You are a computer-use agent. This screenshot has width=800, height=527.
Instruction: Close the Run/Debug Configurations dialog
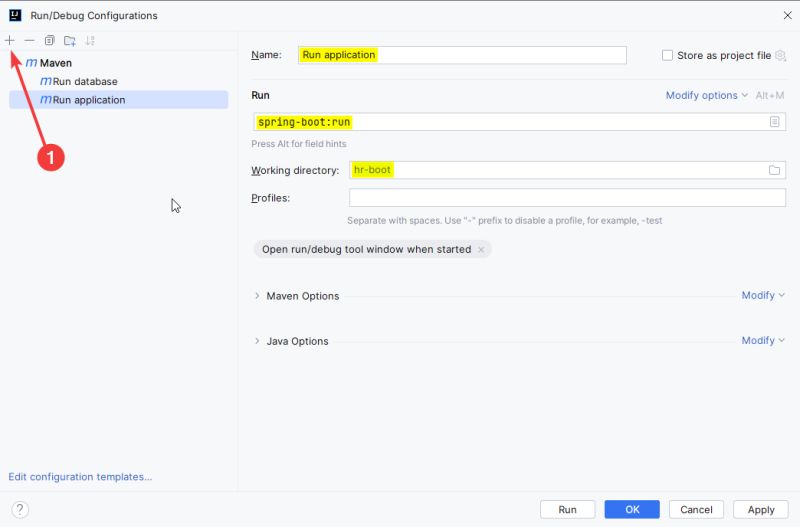pyautogui.click(x=787, y=15)
